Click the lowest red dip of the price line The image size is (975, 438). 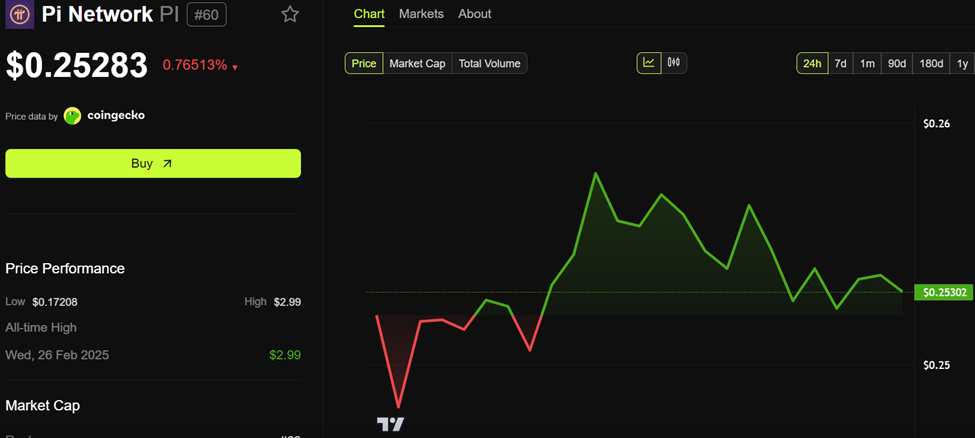click(399, 406)
